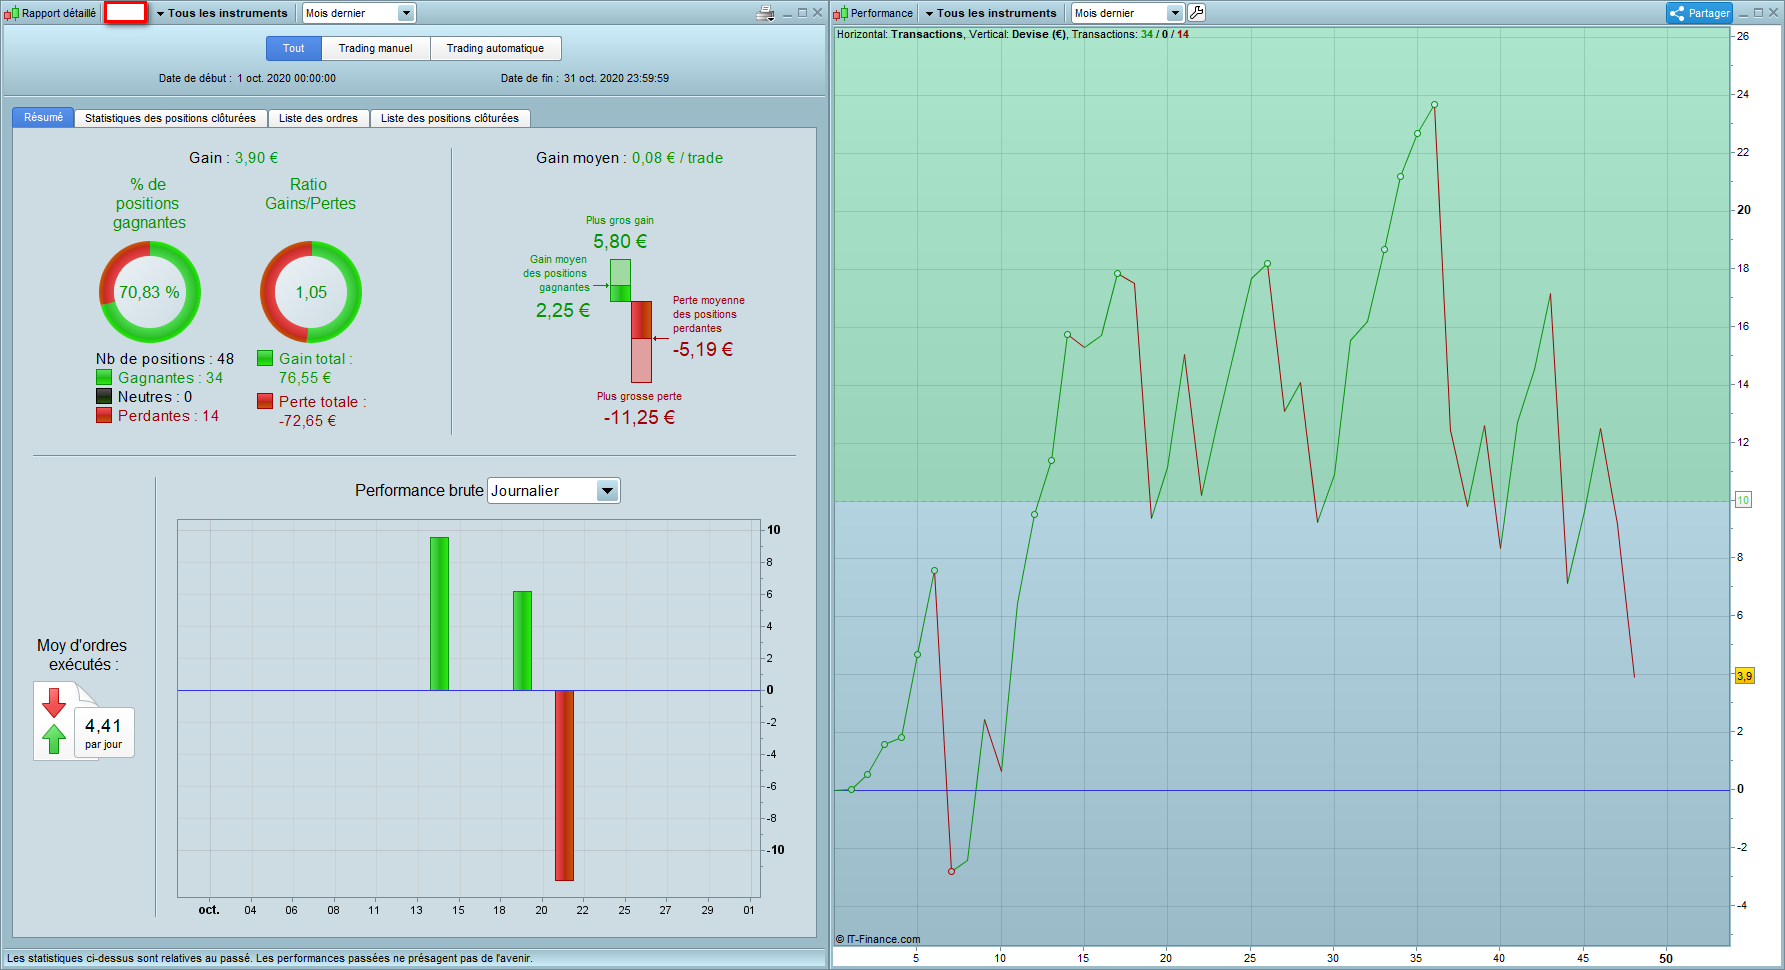
Task: Click the 2,25 € average gain value
Action: pyautogui.click(x=563, y=310)
